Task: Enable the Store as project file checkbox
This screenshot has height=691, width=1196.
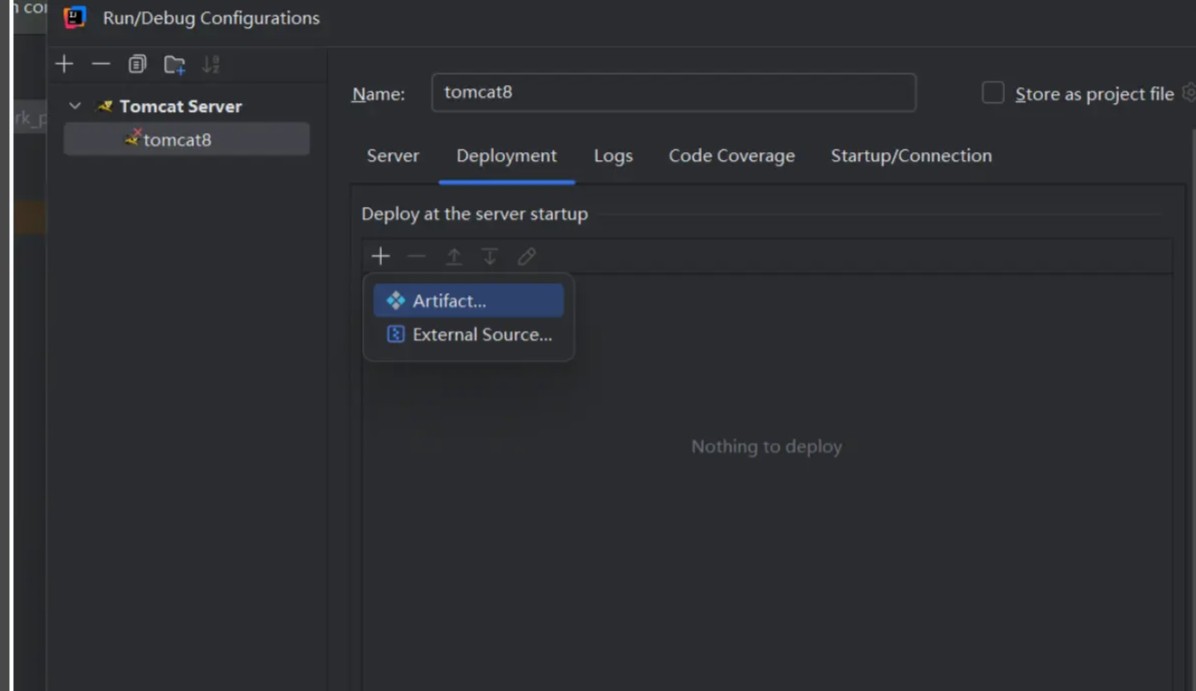Action: (x=993, y=93)
